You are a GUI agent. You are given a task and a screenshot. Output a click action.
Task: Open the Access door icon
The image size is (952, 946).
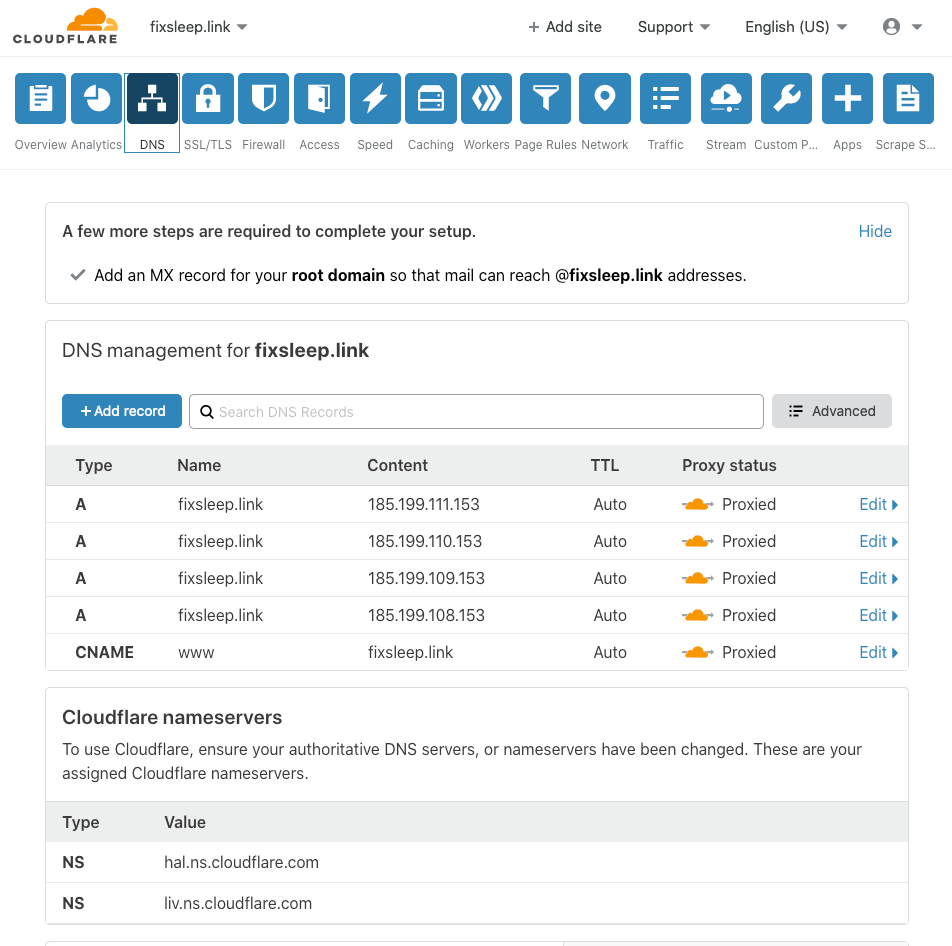pyautogui.click(x=319, y=98)
